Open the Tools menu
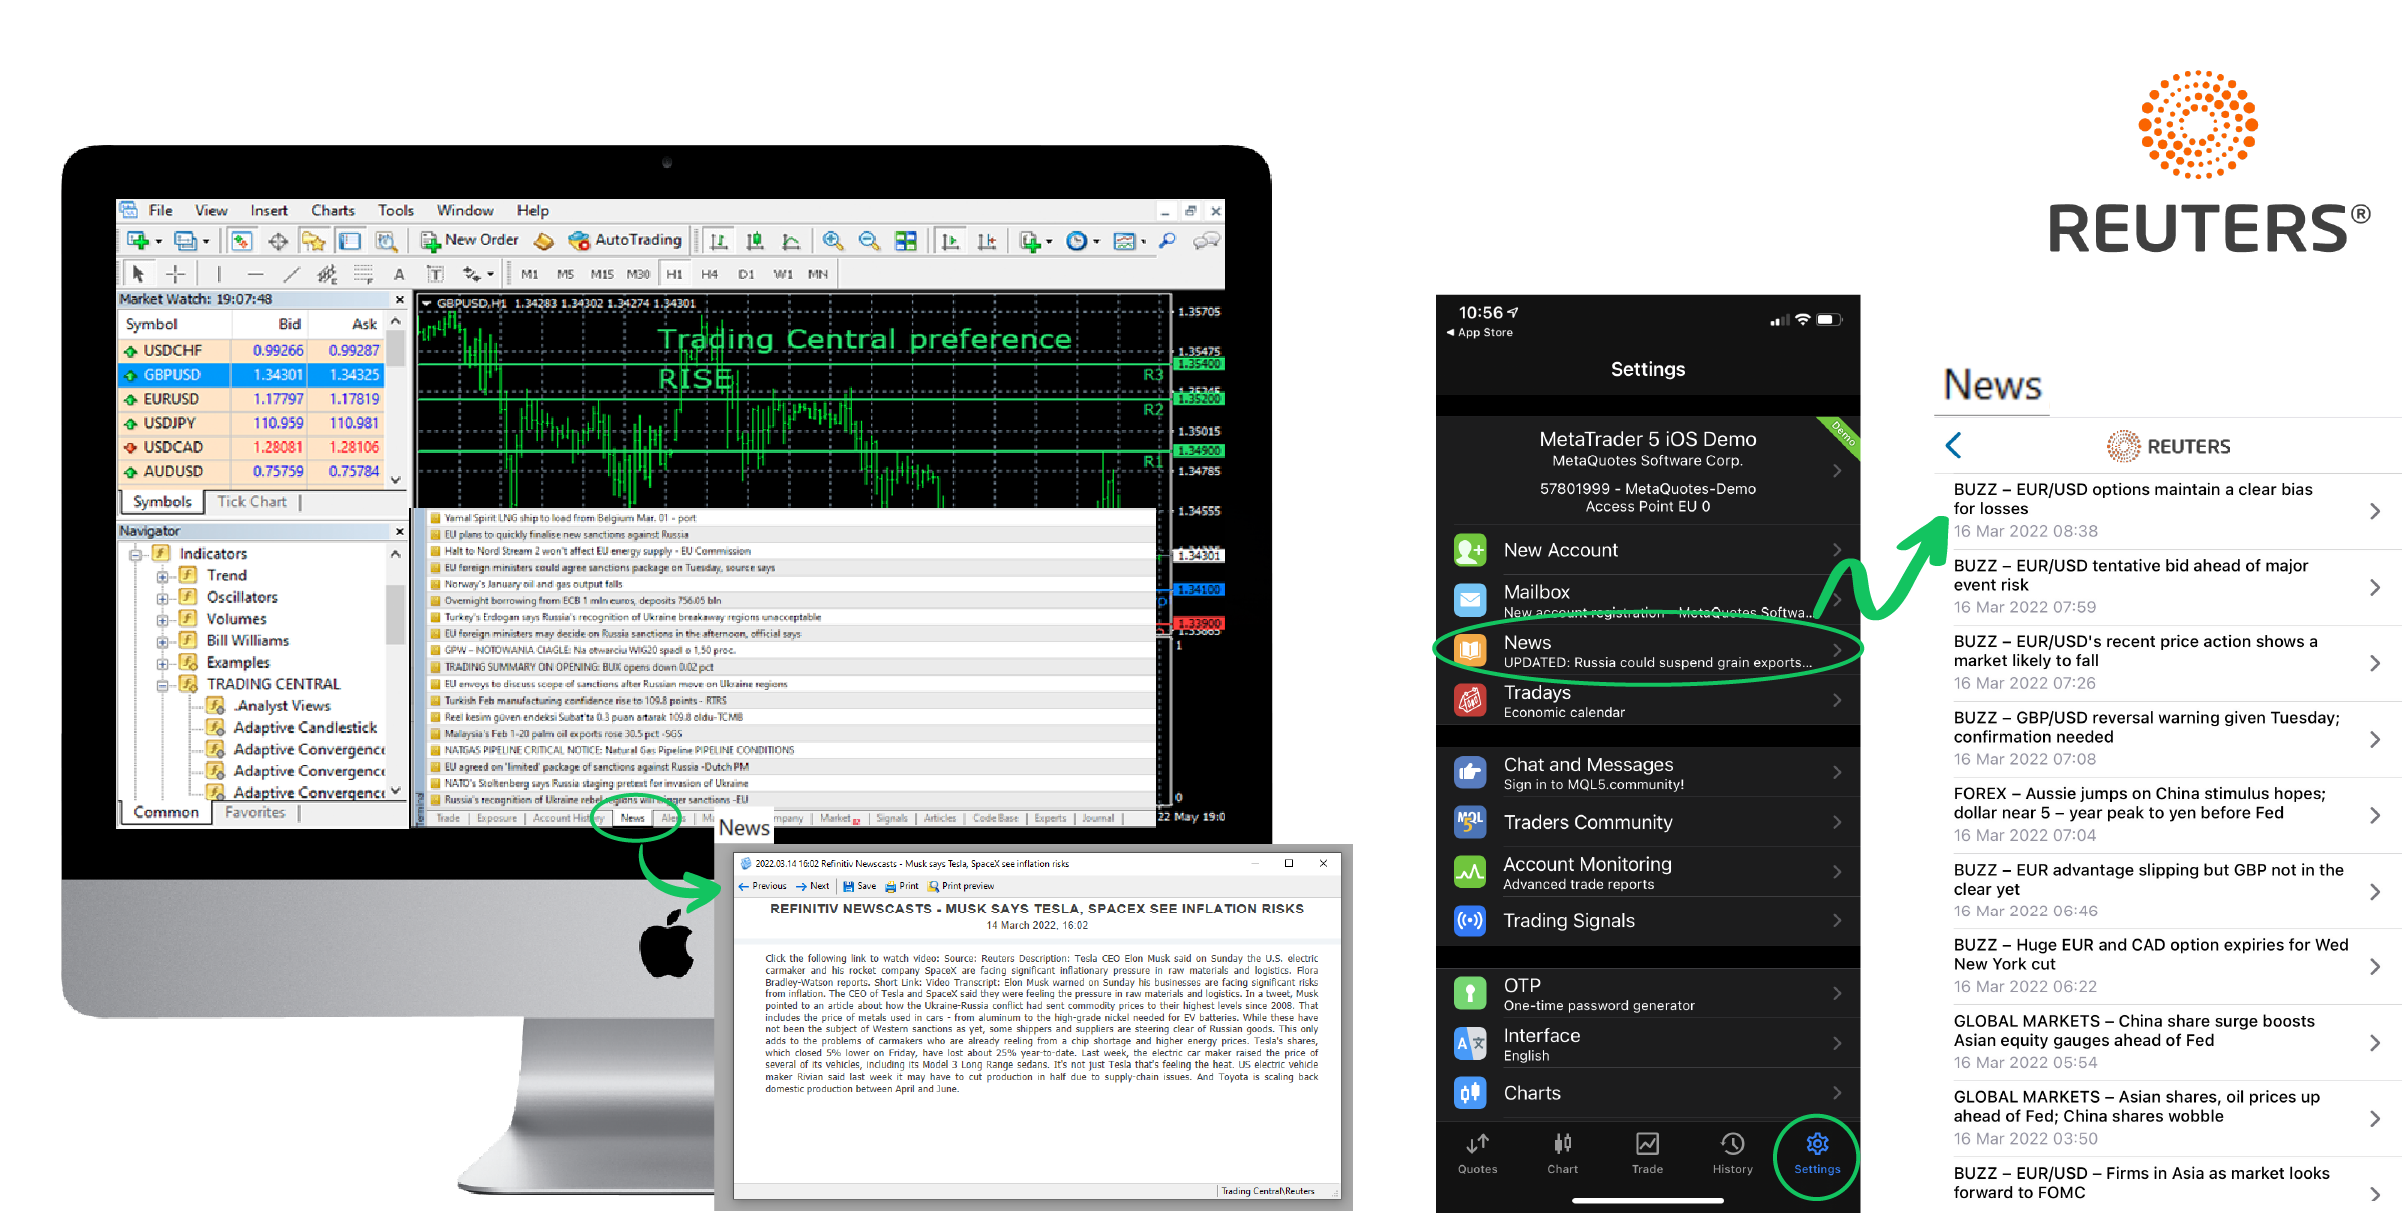Viewport: 2403px width, 1216px height. tap(396, 211)
